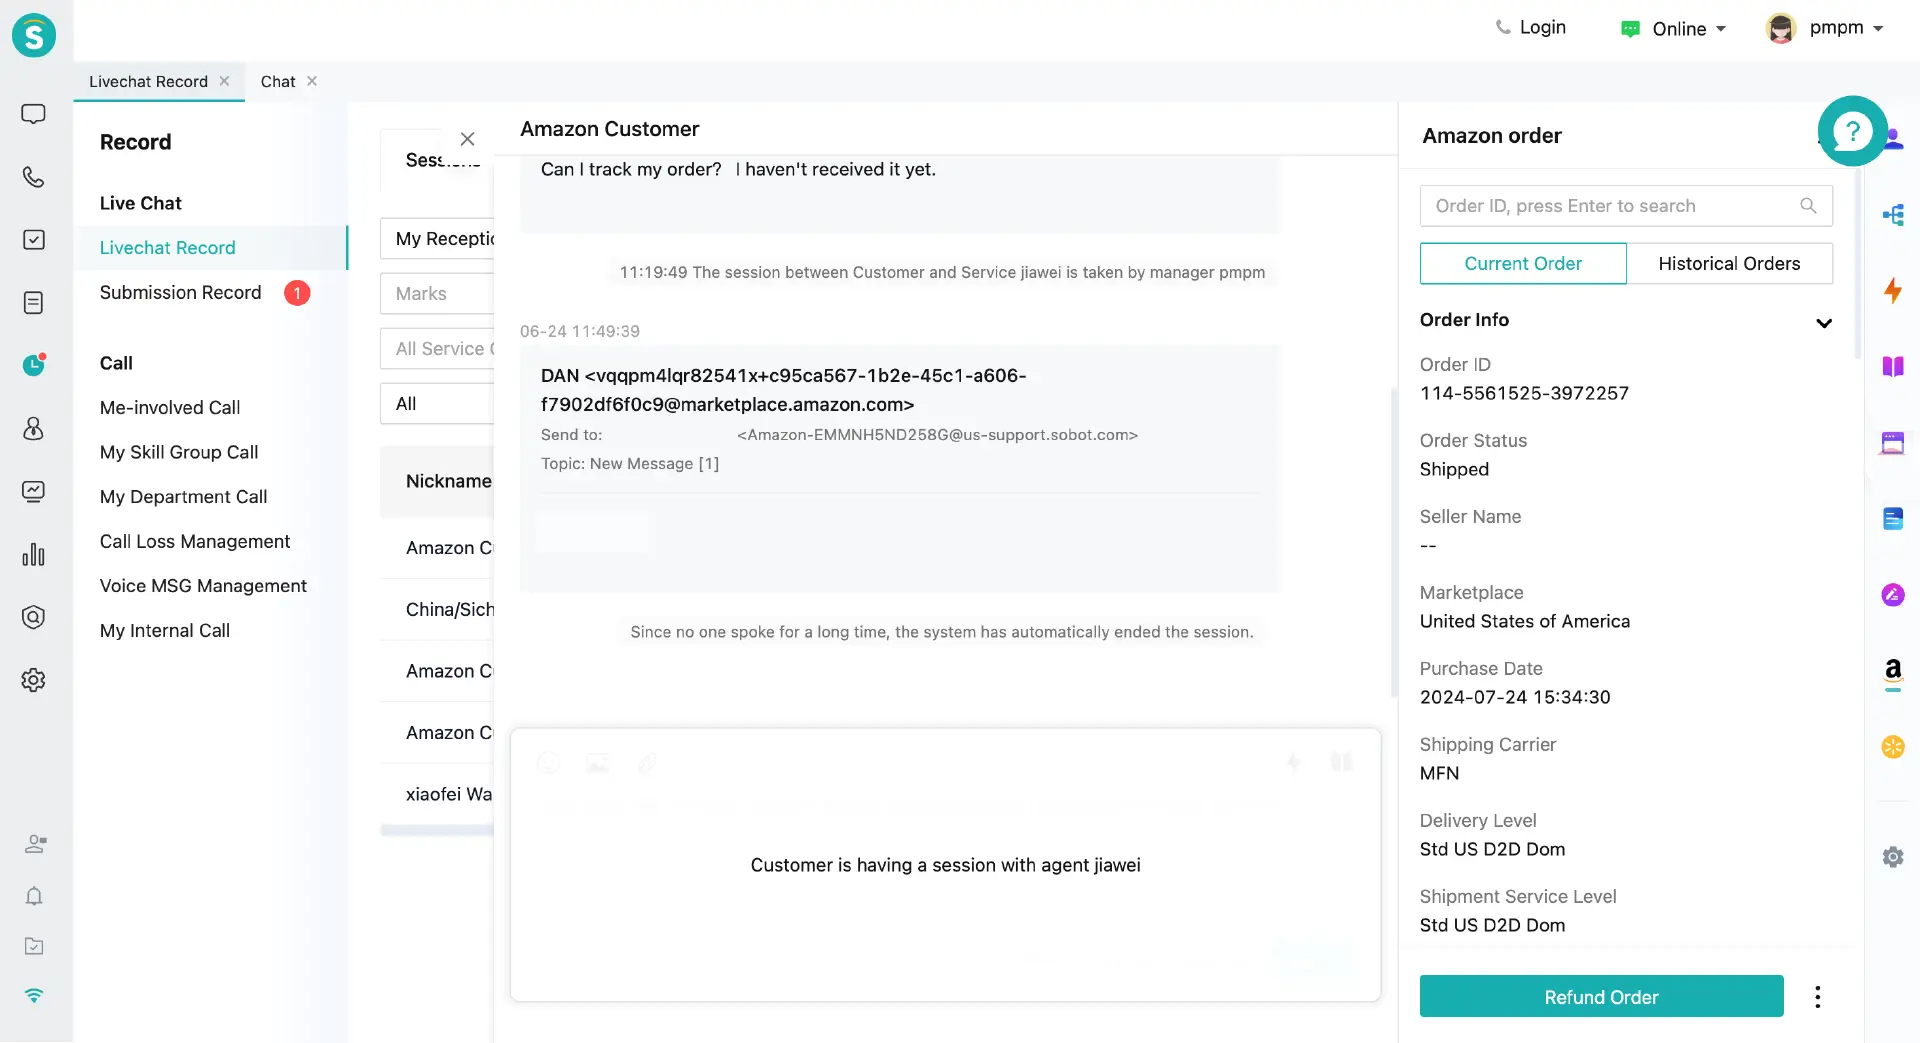This screenshot has width=1920, height=1043.
Task: Click the Login phone link
Action: point(1530,28)
